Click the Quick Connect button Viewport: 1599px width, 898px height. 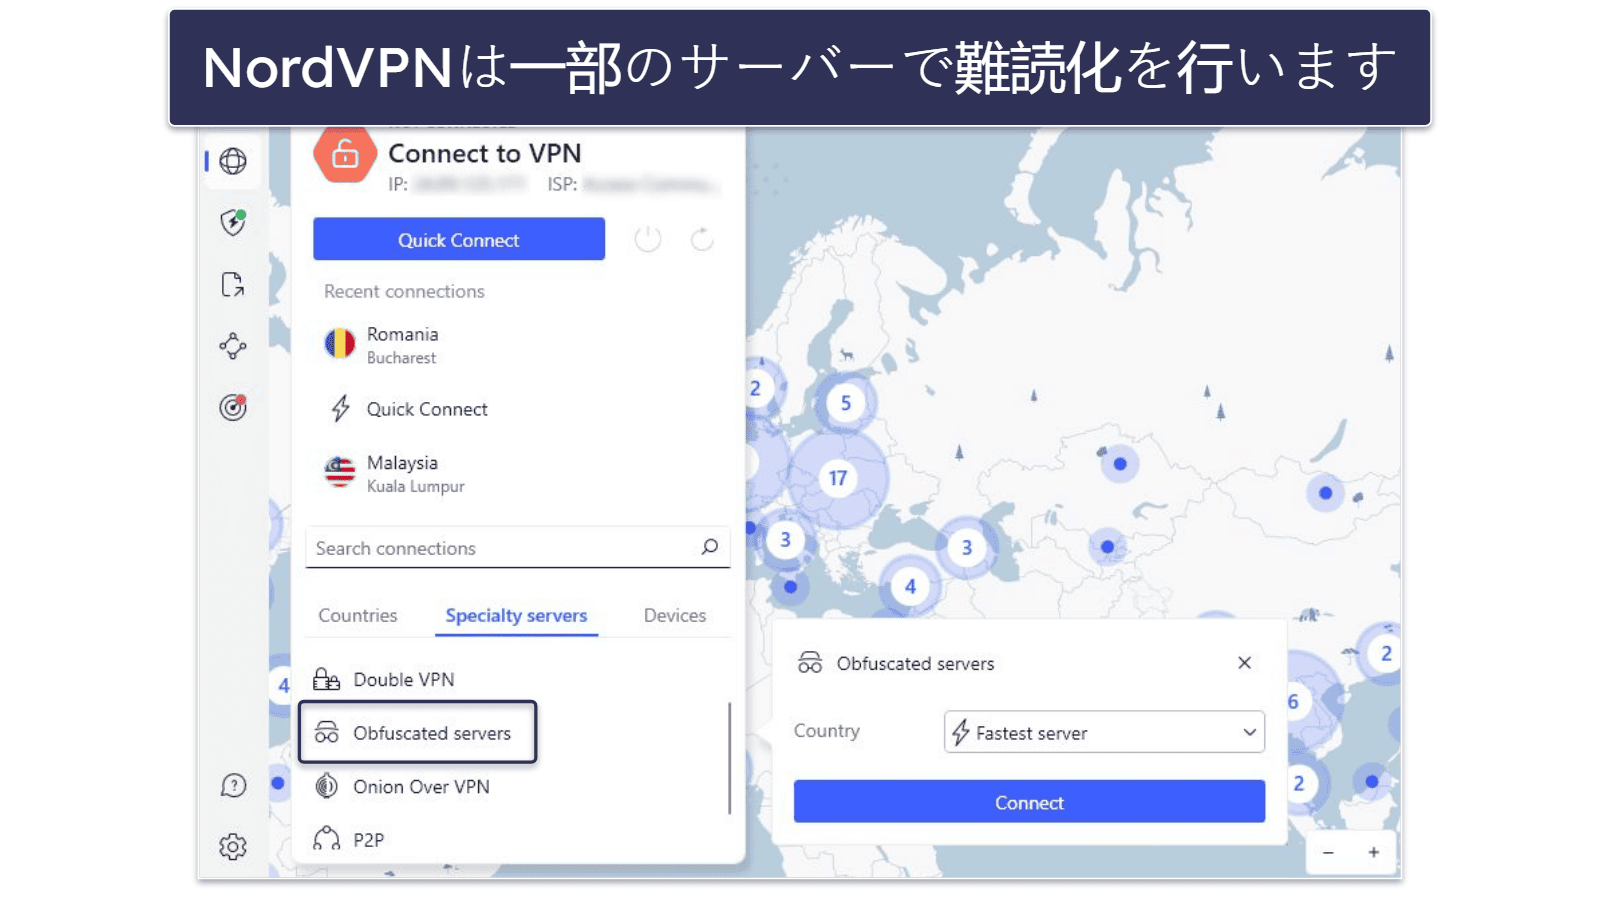pos(459,239)
